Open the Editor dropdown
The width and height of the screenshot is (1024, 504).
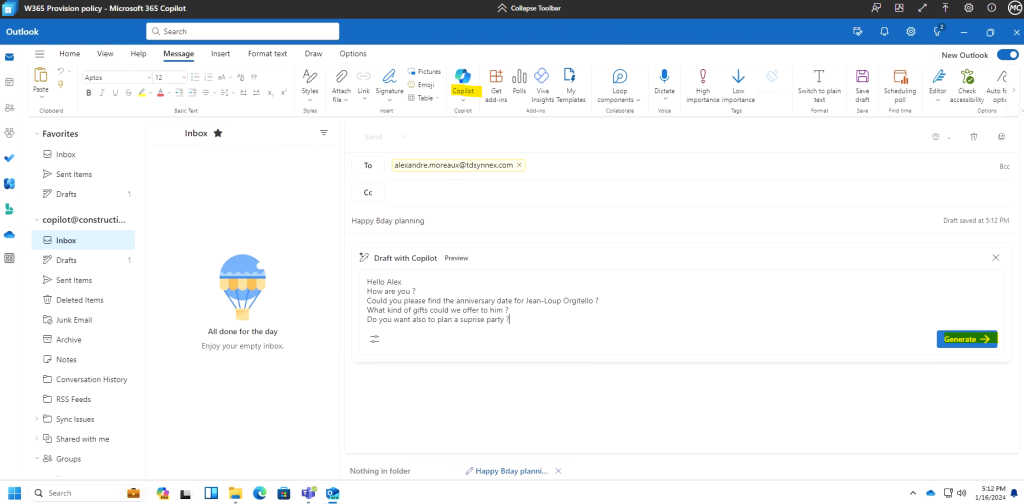[x=938, y=100]
